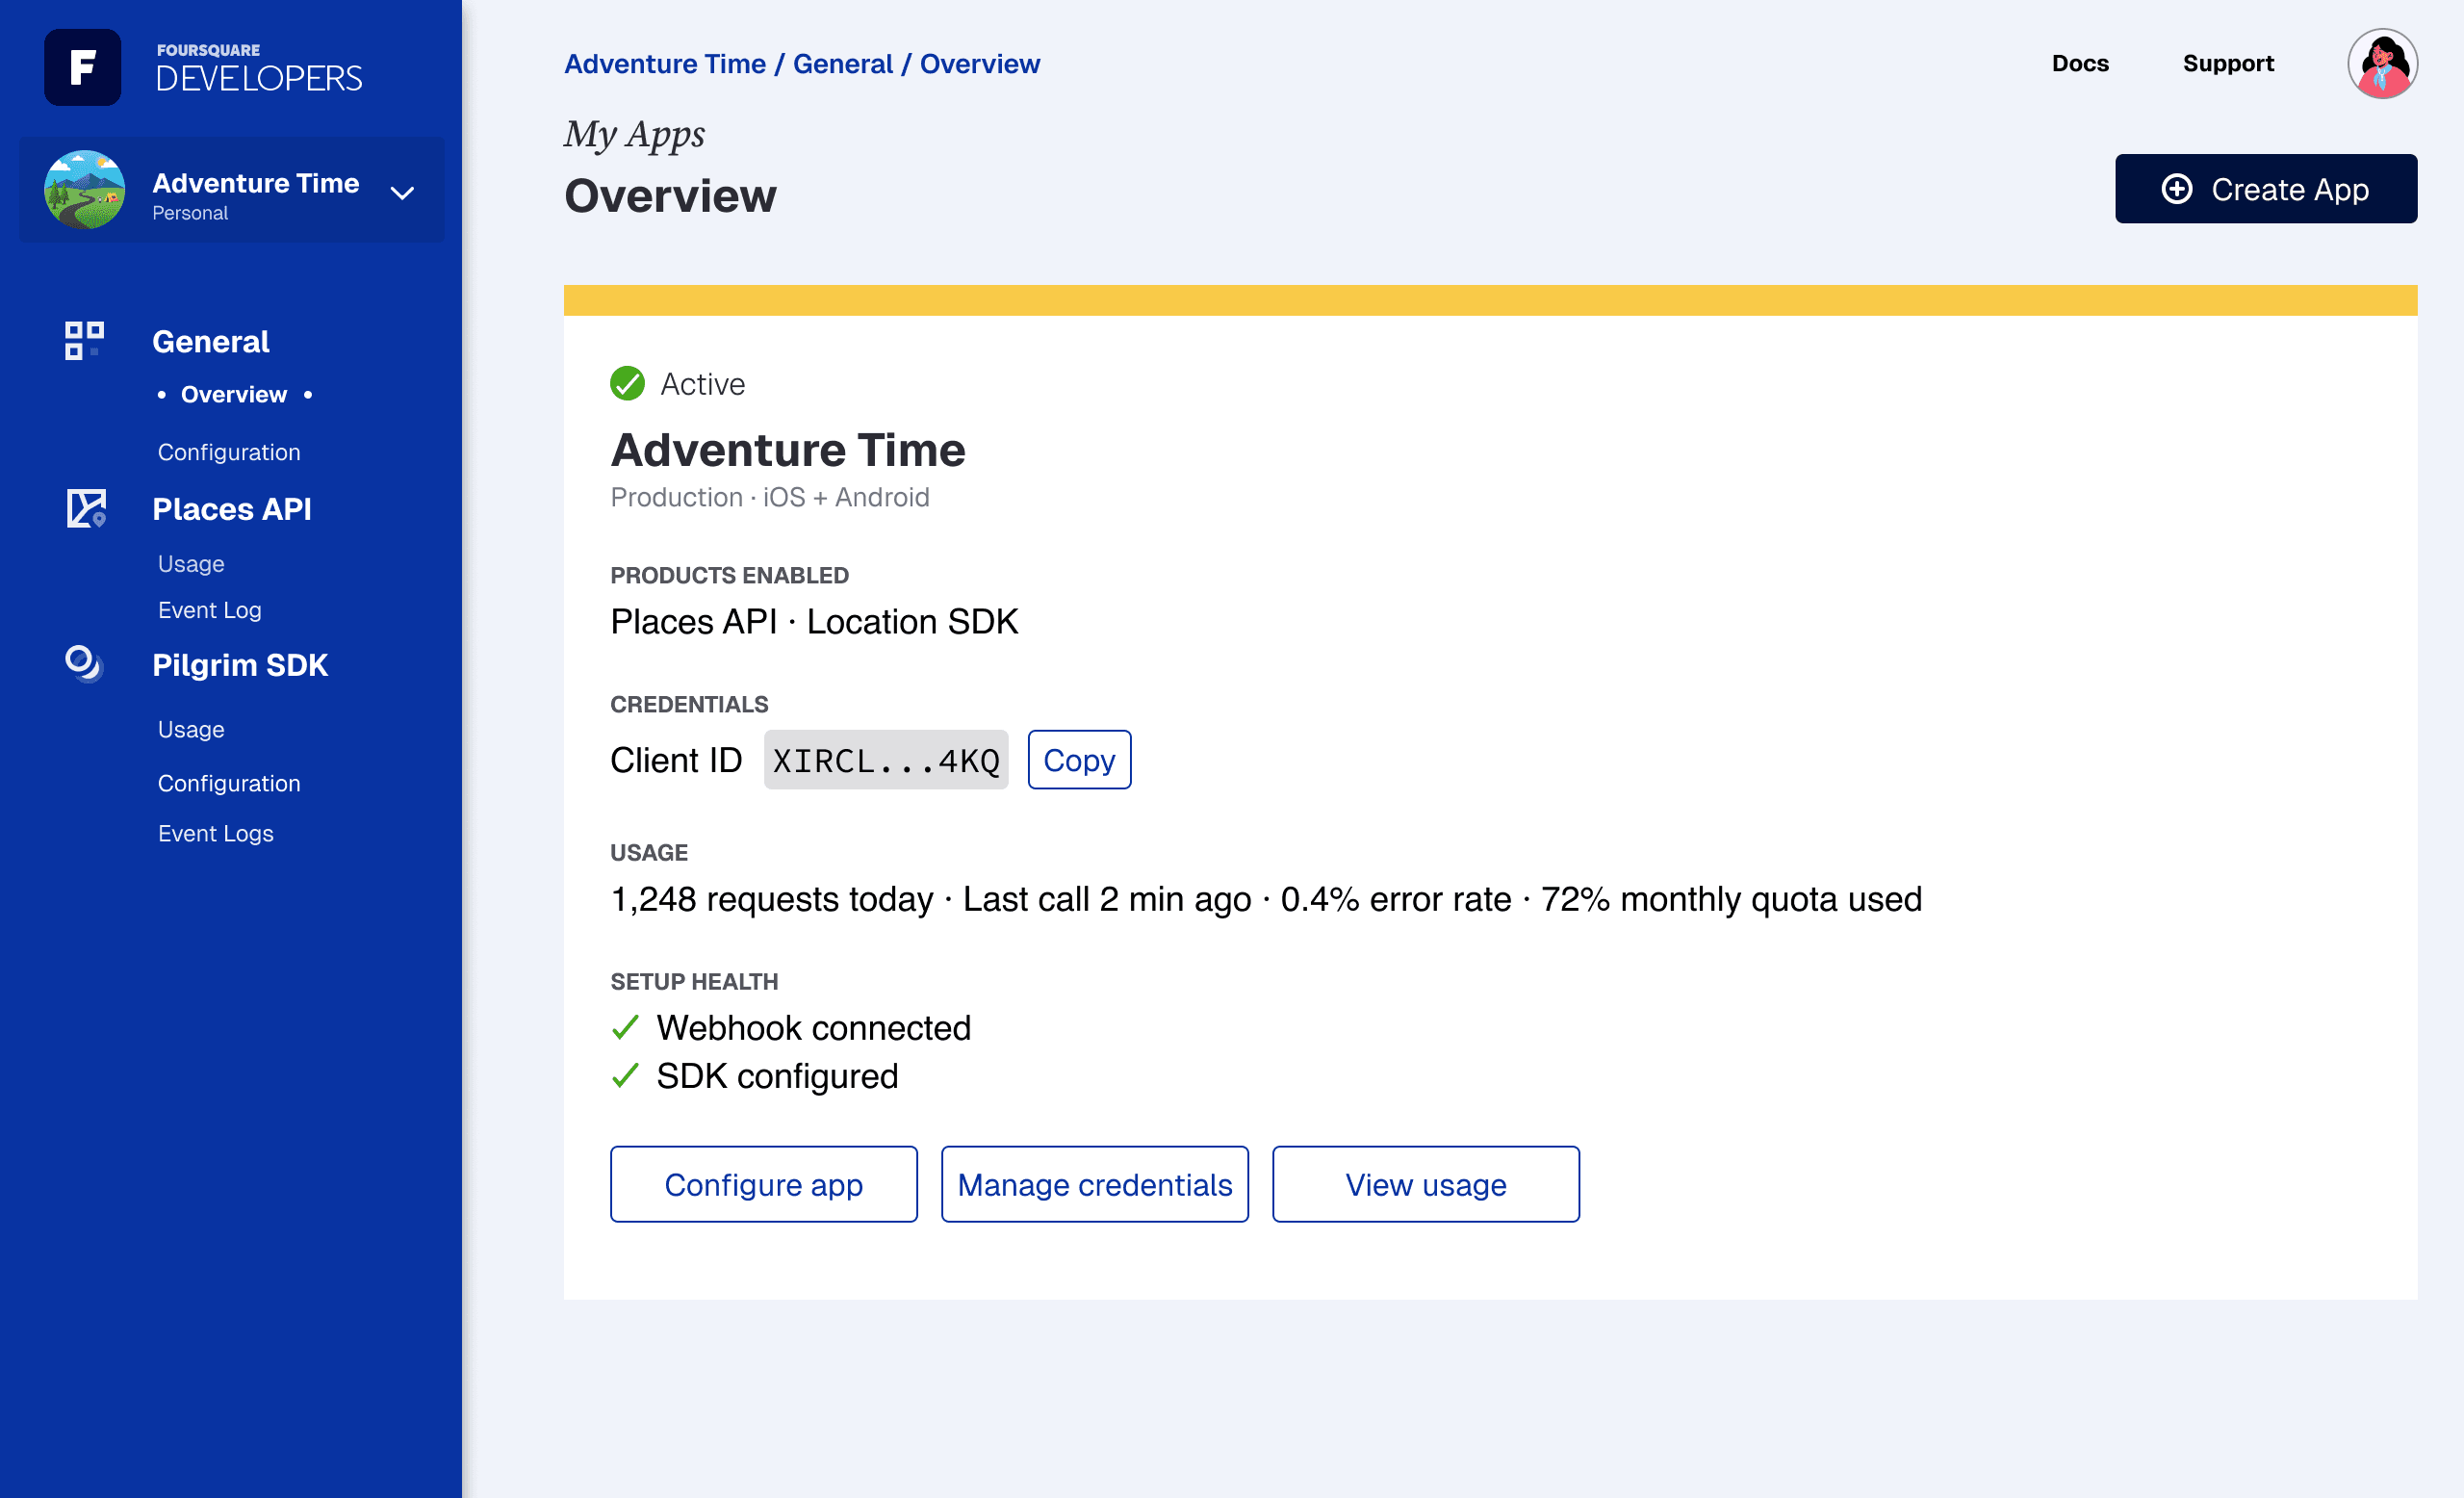This screenshot has height=1498, width=2464.
Task: Click the View usage button
Action: coord(1426,1184)
